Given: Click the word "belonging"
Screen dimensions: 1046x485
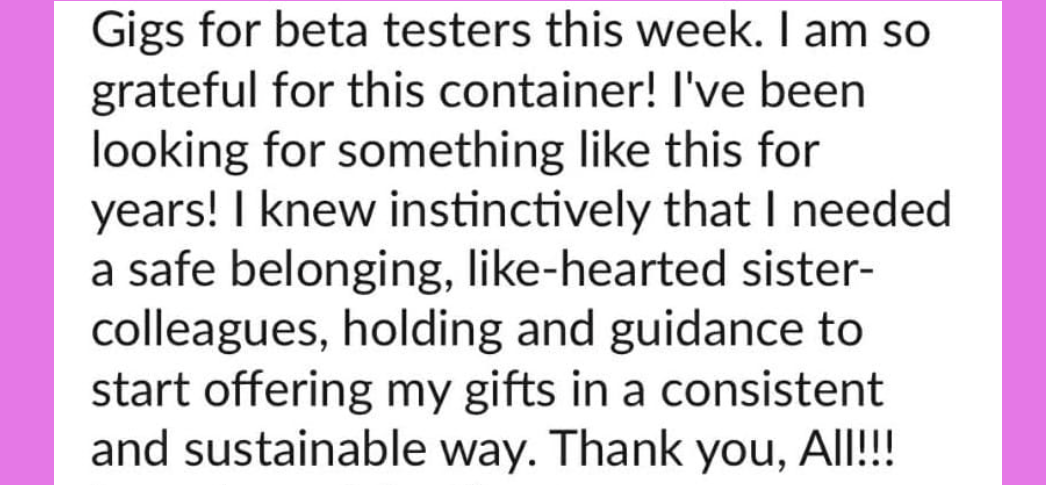Looking at the screenshot, I should click(337, 271).
